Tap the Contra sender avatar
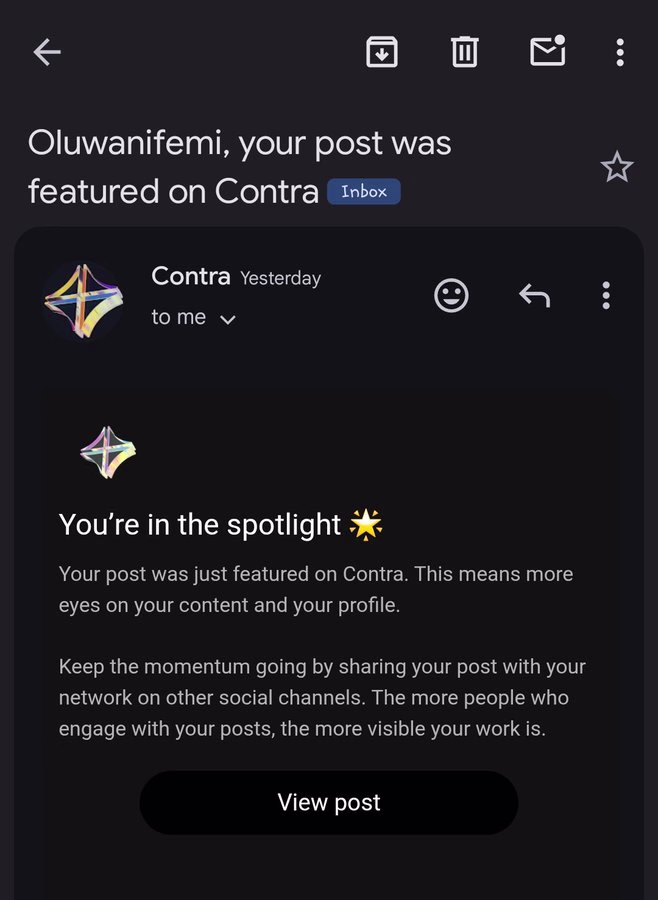The image size is (658, 900). click(x=84, y=296)
